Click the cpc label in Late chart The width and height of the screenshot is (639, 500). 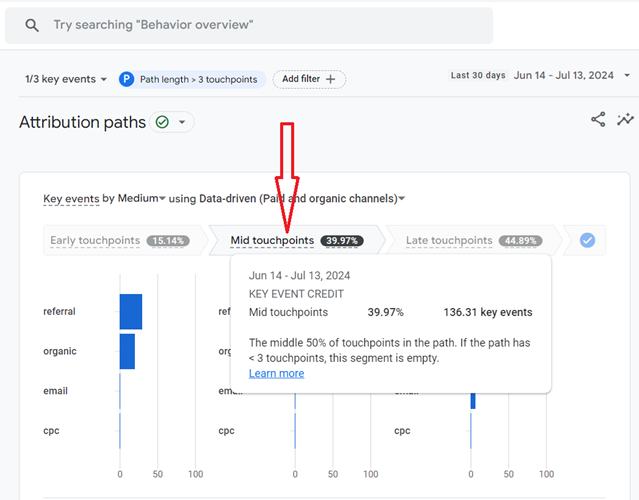[402, 431]
